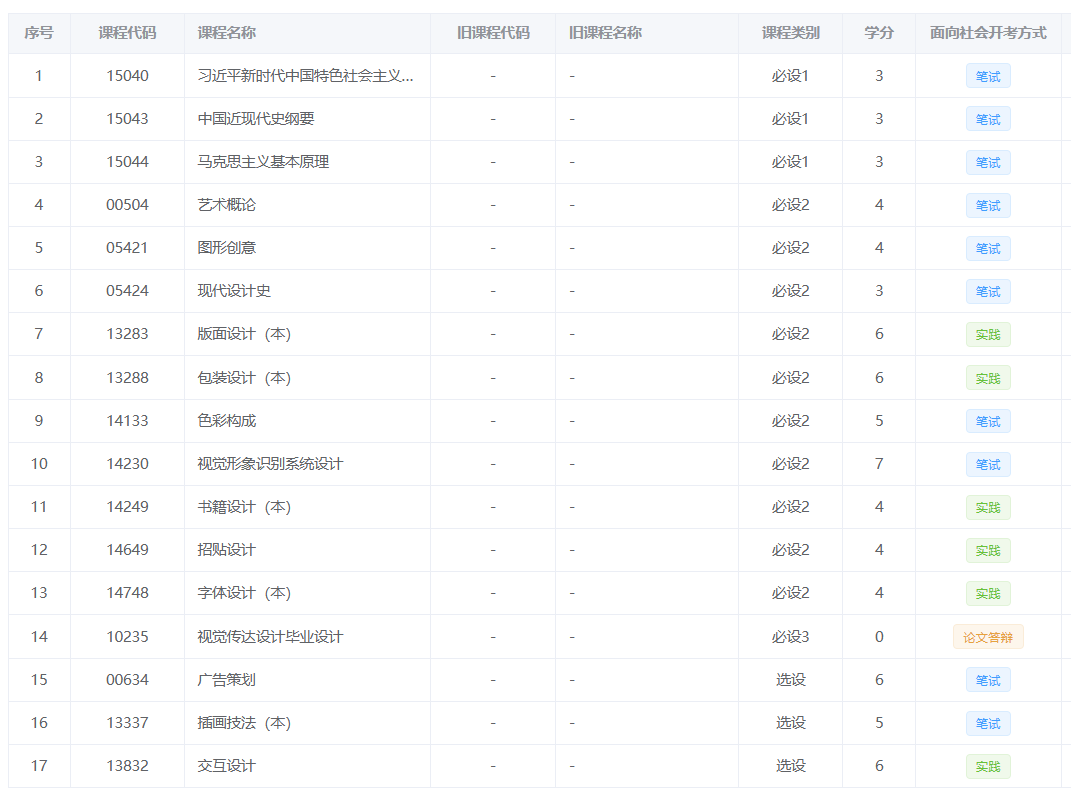Click course name 视觉传达设计毕业设计

[x=270, y=637]
